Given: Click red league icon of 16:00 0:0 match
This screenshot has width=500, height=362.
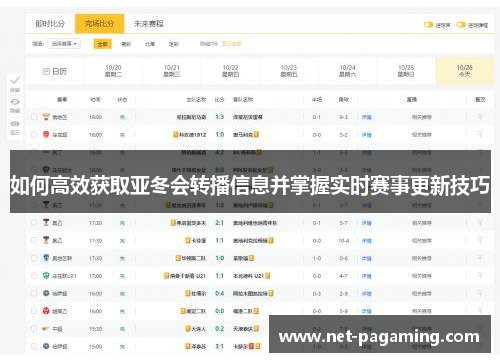Looking at the screenshot, I should tap(46, 311).
